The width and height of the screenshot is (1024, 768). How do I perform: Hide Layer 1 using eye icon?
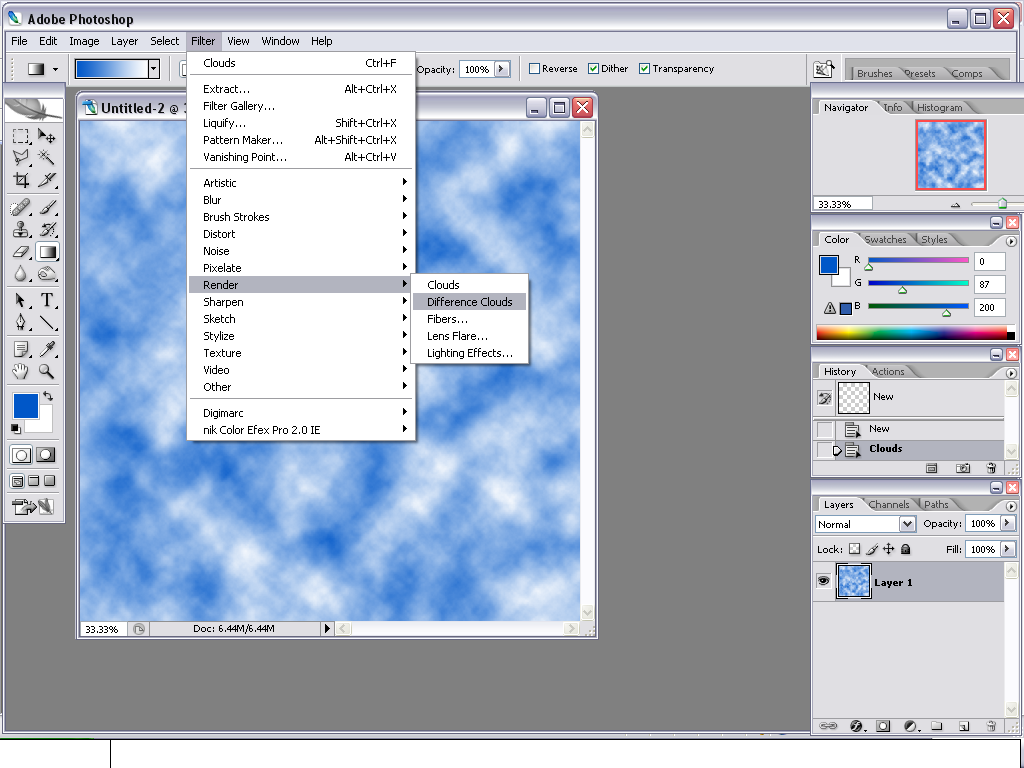click(x=824, y=581)
